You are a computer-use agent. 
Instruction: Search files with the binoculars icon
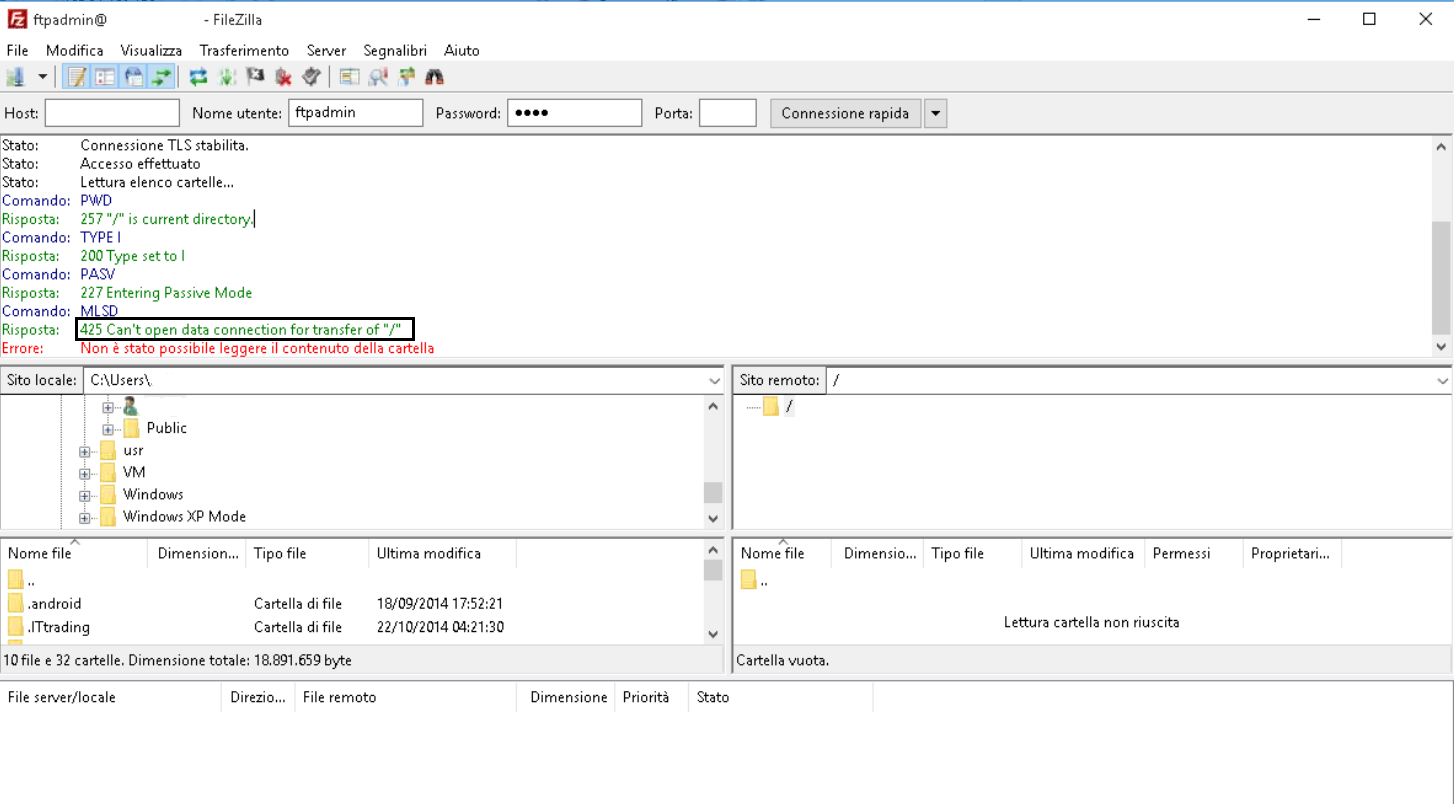[435, 77]
